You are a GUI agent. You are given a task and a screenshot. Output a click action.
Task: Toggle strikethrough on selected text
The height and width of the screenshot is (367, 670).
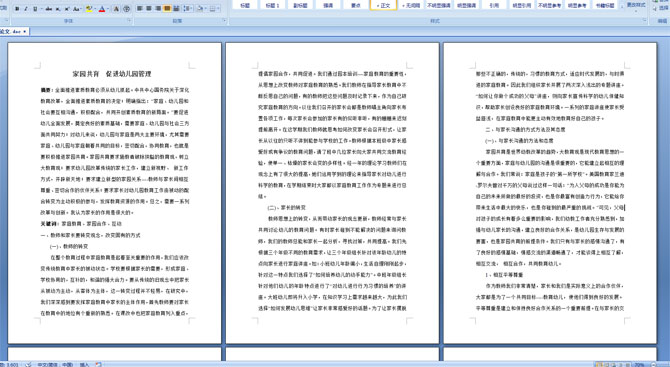(x=49, y=9)
